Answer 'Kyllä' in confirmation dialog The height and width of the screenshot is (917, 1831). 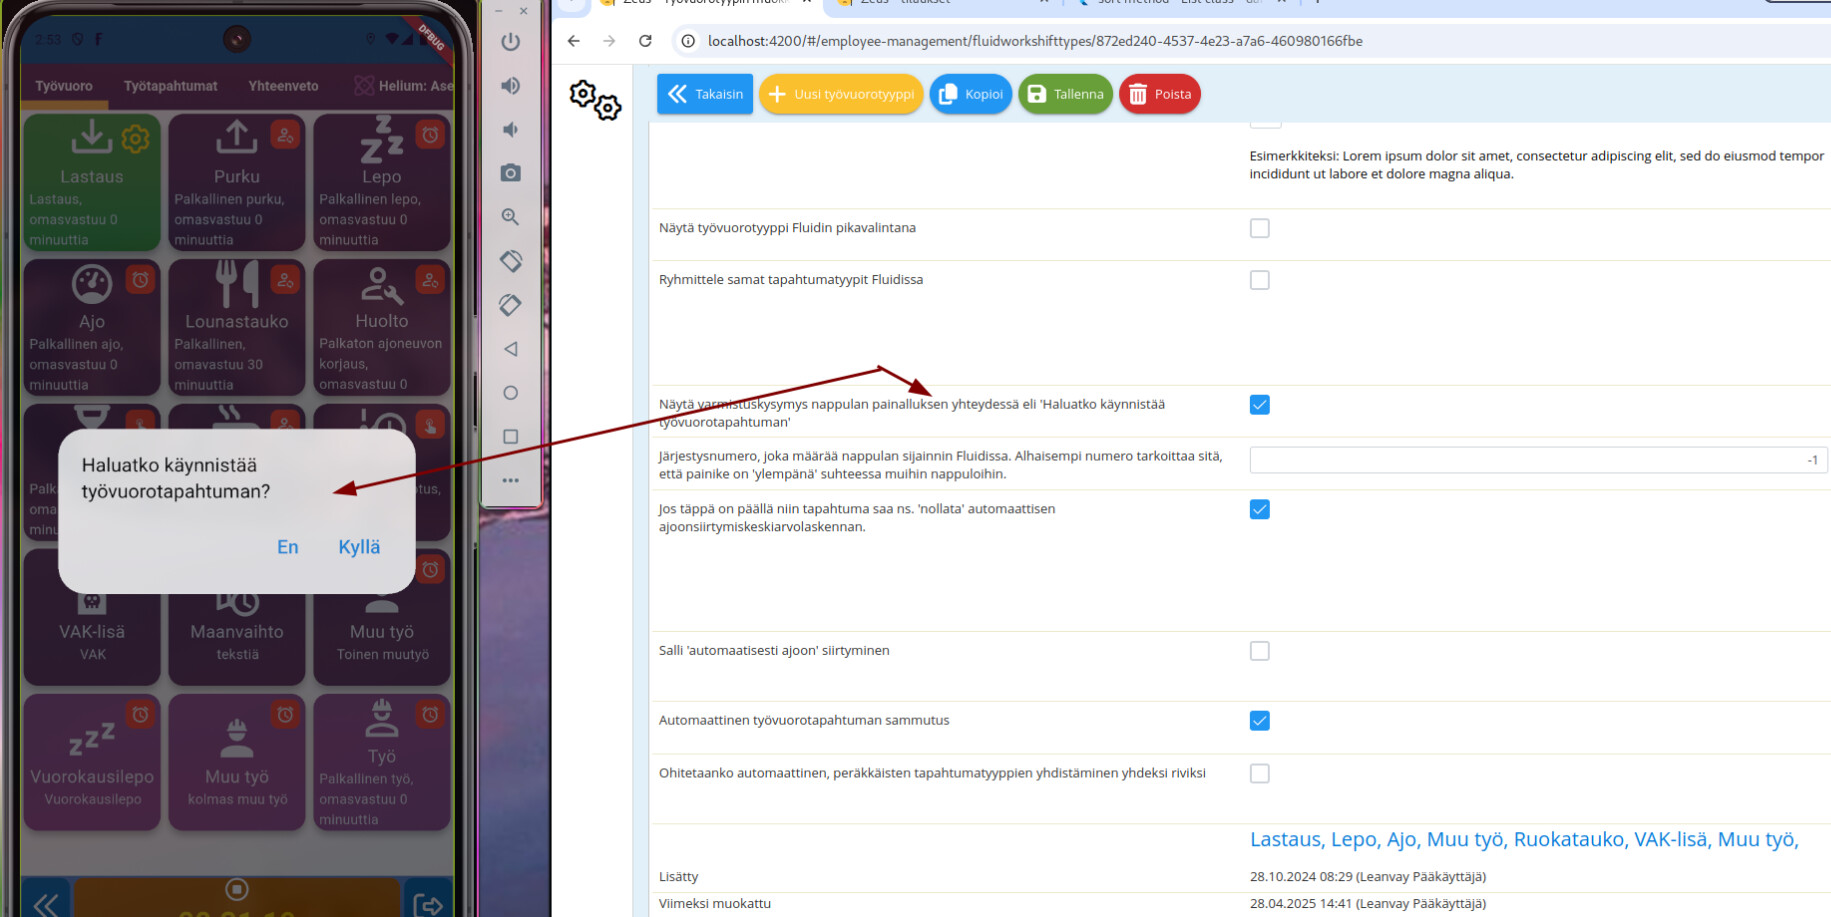point(359,547)
